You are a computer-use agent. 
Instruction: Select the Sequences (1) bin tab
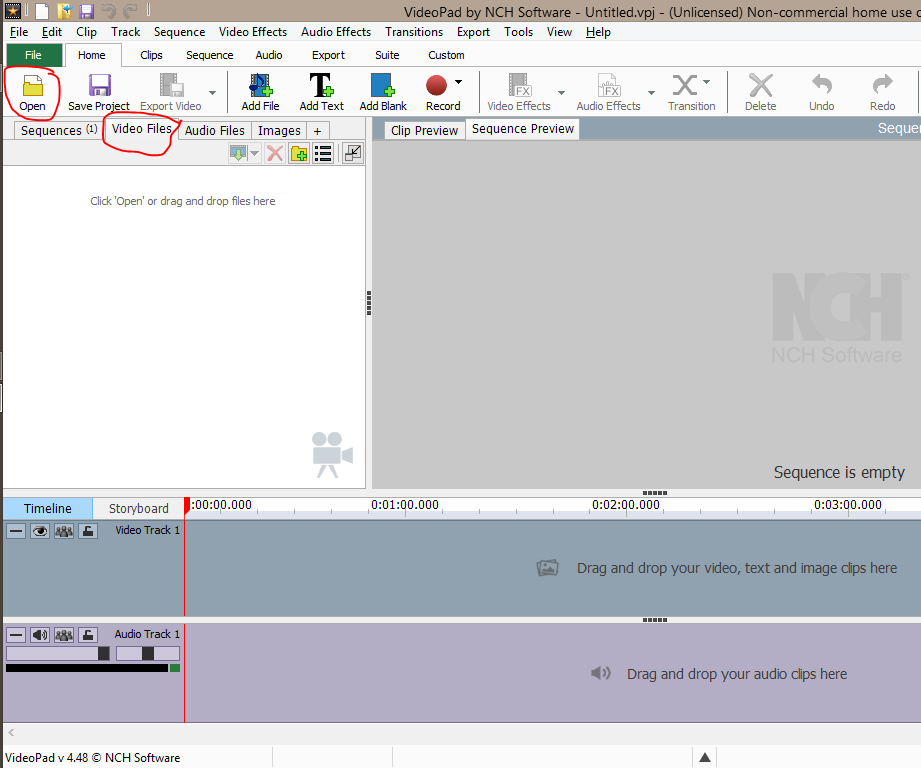tap(59, 130)
